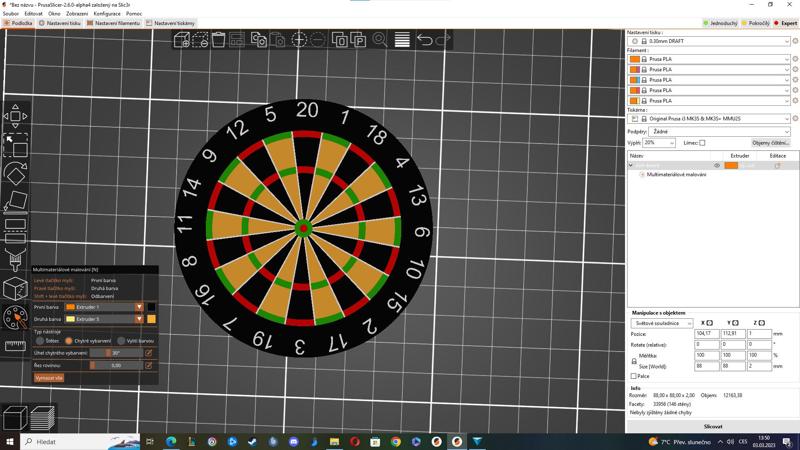The height and width of the screenshot is (450, 800).
Task: Click the X position input field
Action: (707, 334)
